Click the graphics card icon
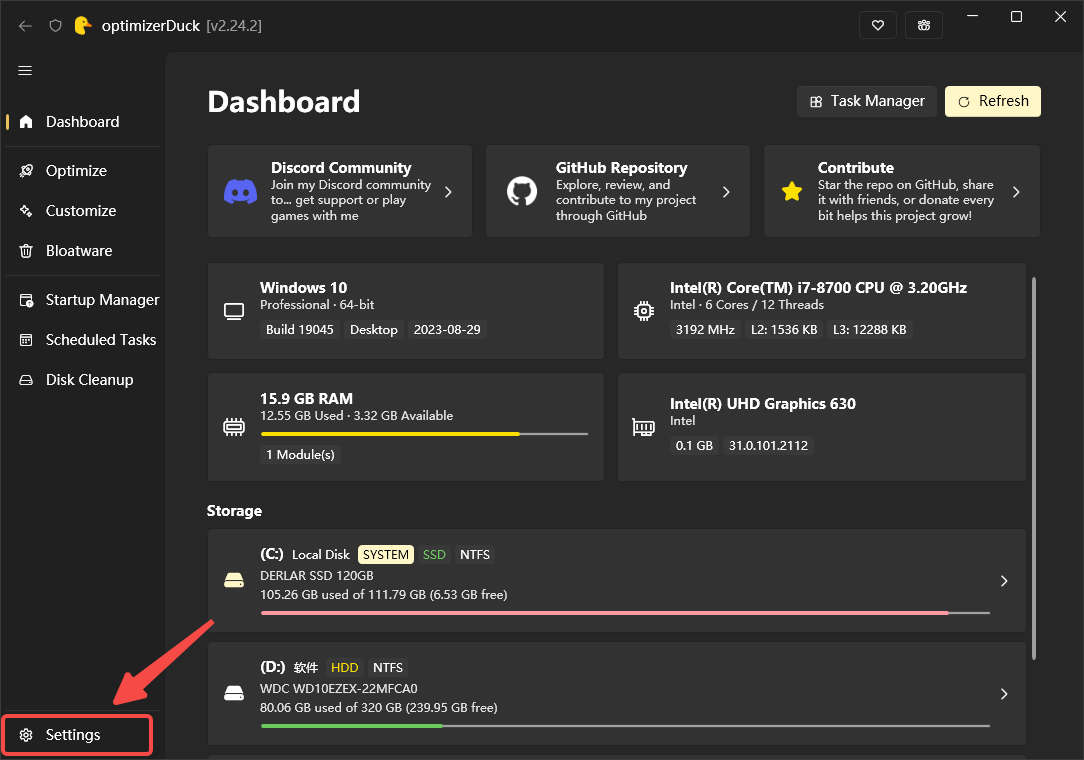The height and width of the screenshot is (760, 1084). (644, 427)
